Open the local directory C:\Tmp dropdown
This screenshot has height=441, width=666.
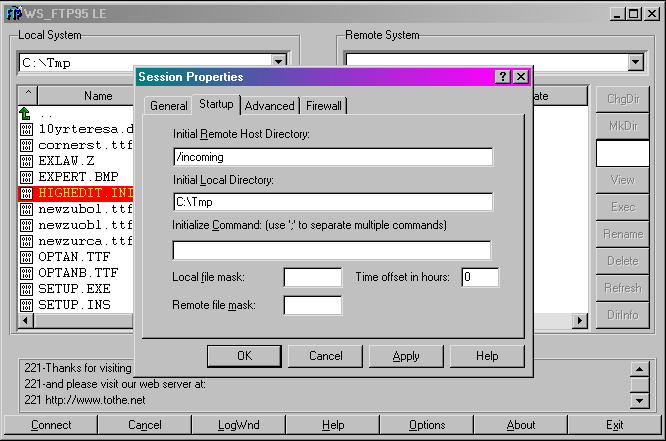pyautogui.click(x=279, y=62)
